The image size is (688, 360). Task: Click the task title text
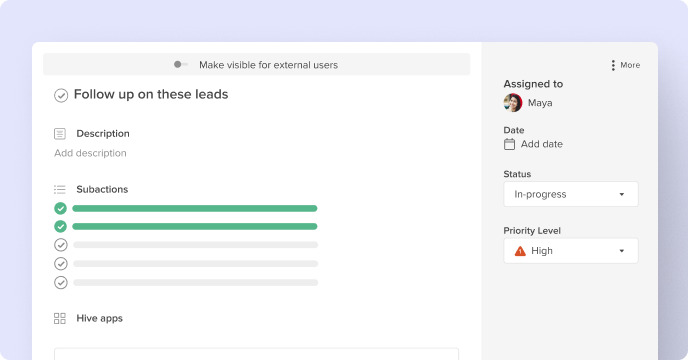coord(151,94)
